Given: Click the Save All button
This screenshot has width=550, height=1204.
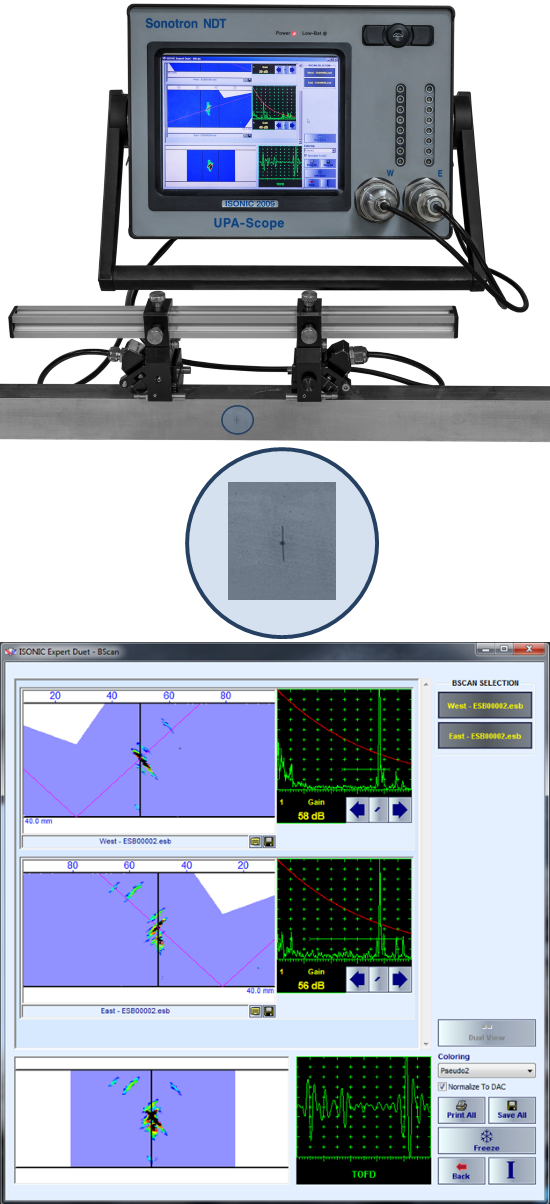Looking at the screenshot, I should click(512, 1110).
